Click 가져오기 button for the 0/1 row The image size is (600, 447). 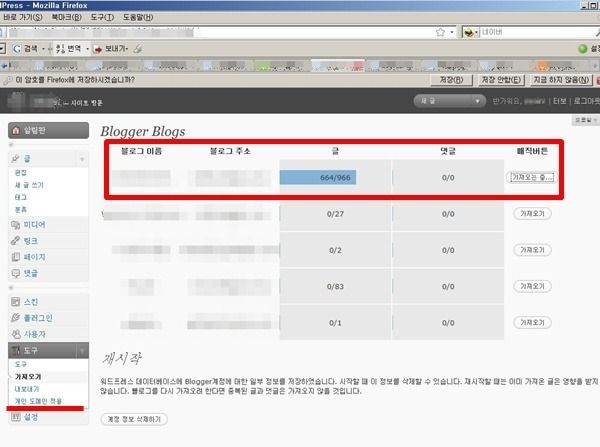tap(532, 323)
